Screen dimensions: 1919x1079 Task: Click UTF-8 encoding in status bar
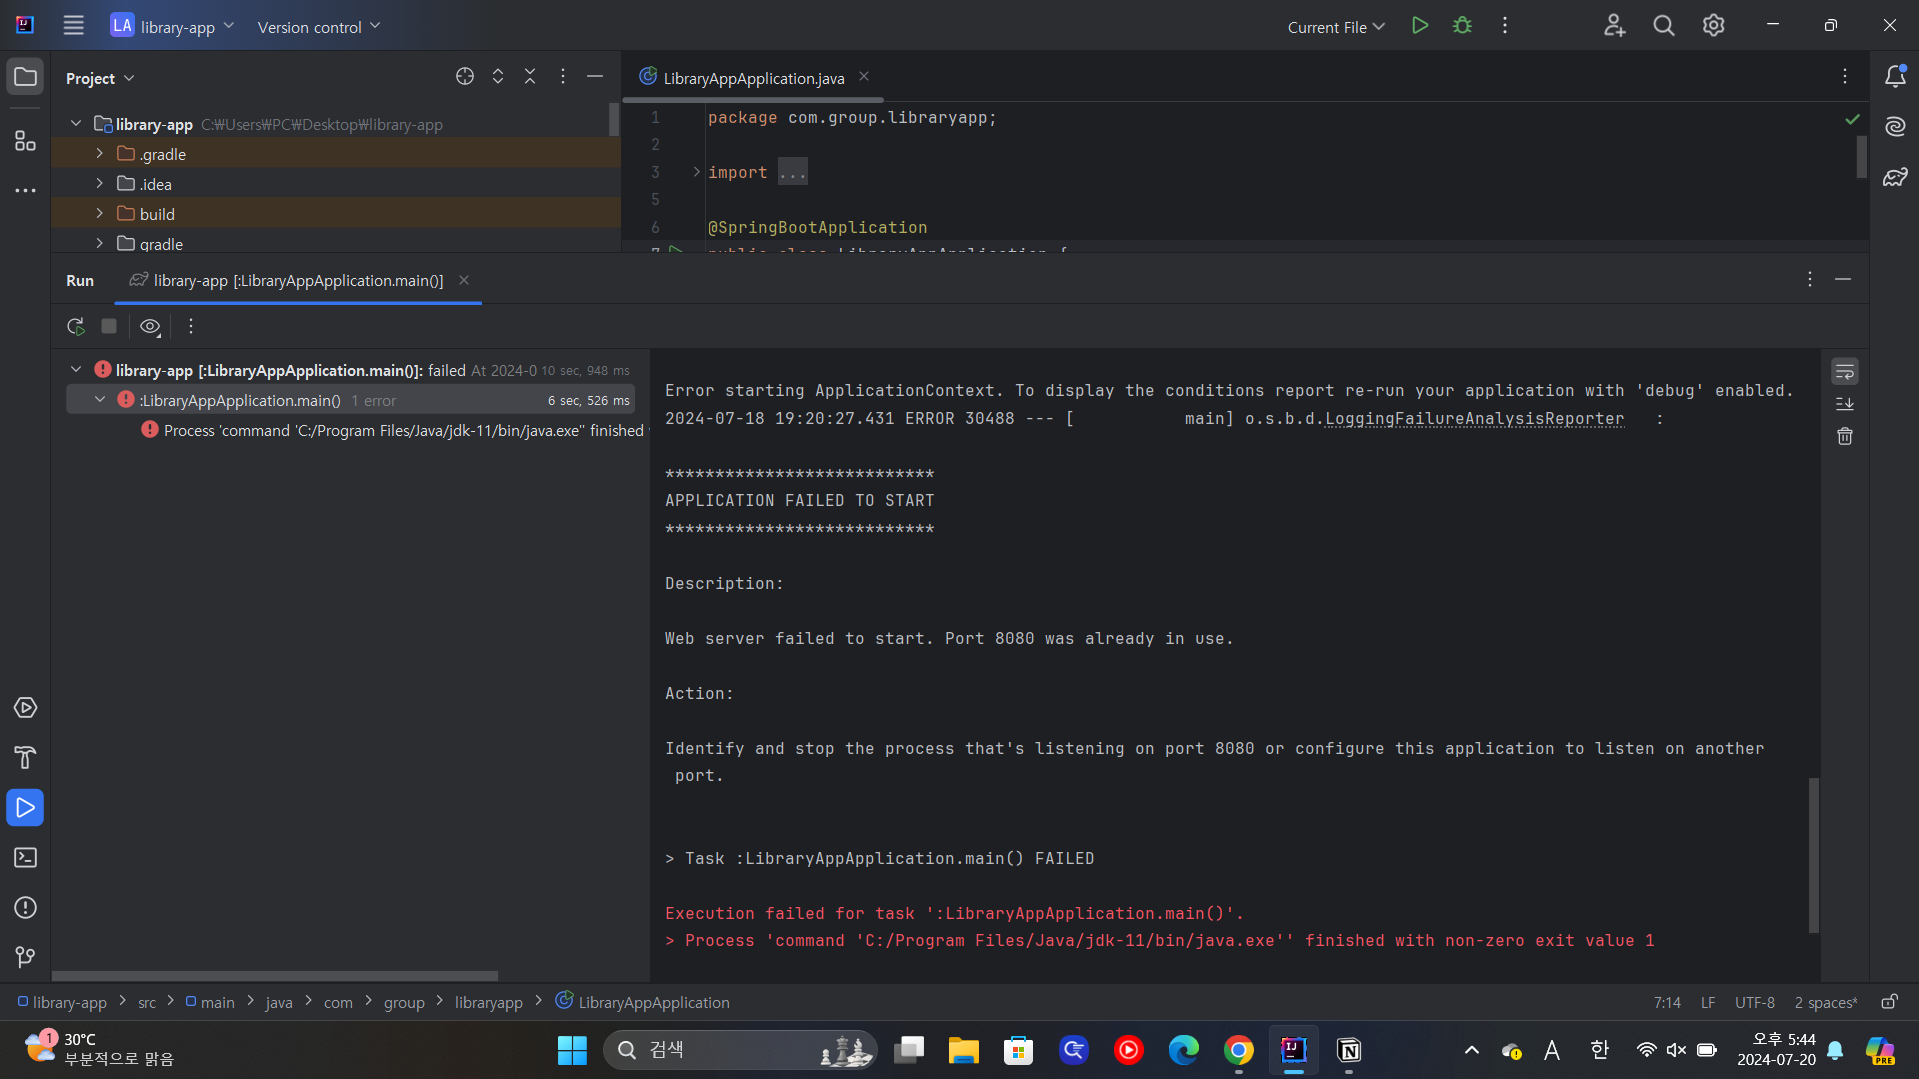(x=1755, y=1002)
